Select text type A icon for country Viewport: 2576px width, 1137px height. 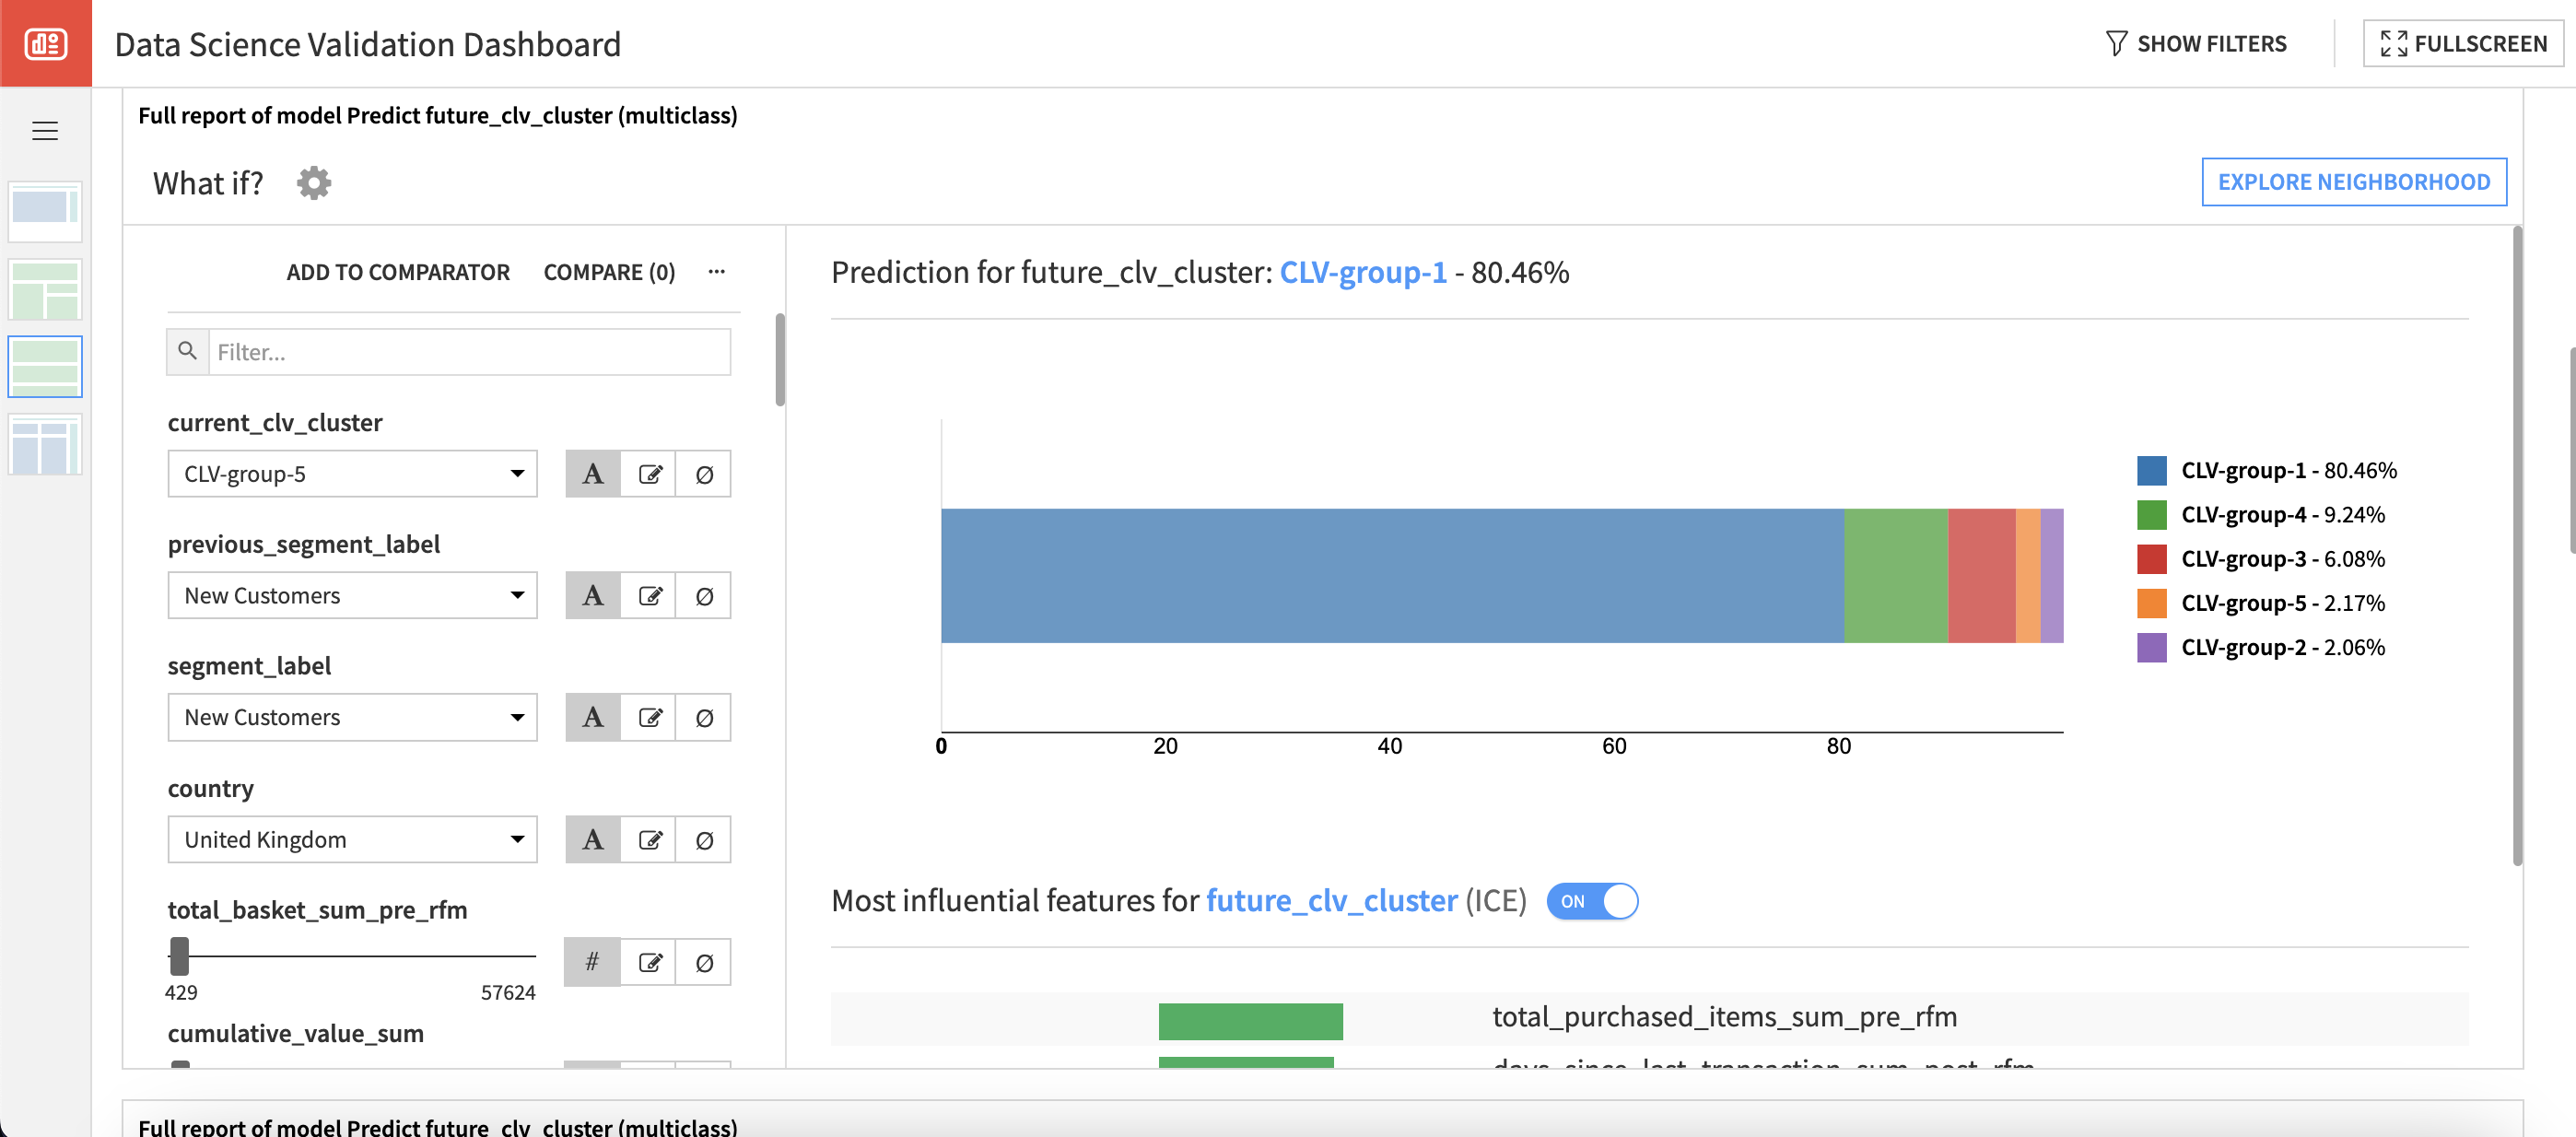(593, 840)
